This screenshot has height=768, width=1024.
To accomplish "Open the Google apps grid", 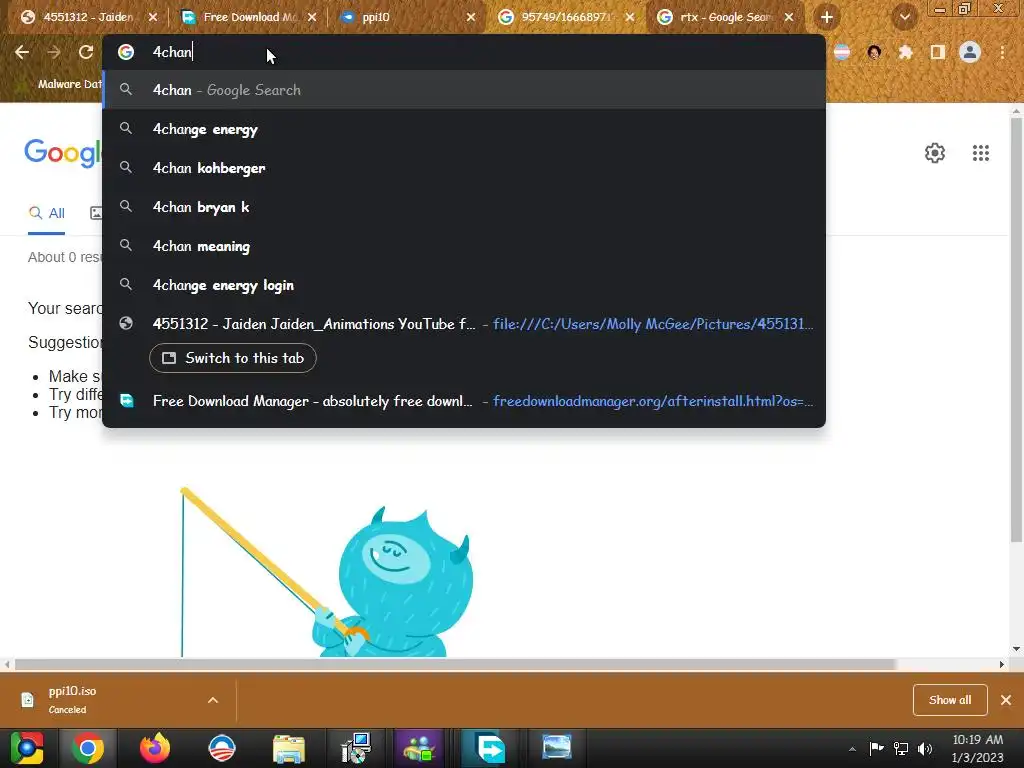I will pyautogui.click(x=980, y=153).
